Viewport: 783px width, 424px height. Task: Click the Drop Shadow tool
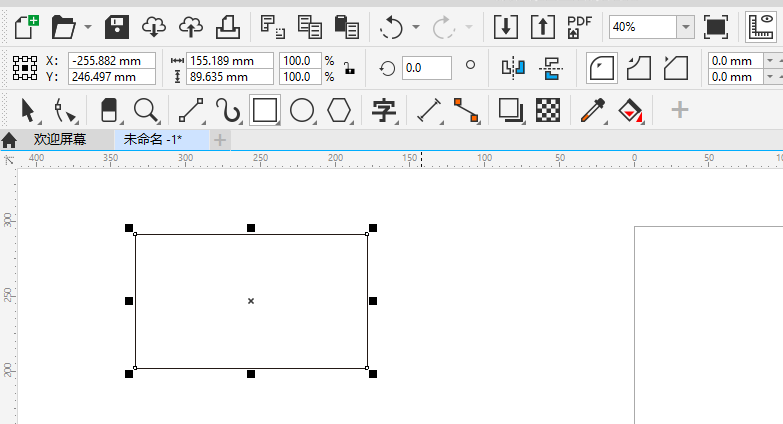(511, 109)
